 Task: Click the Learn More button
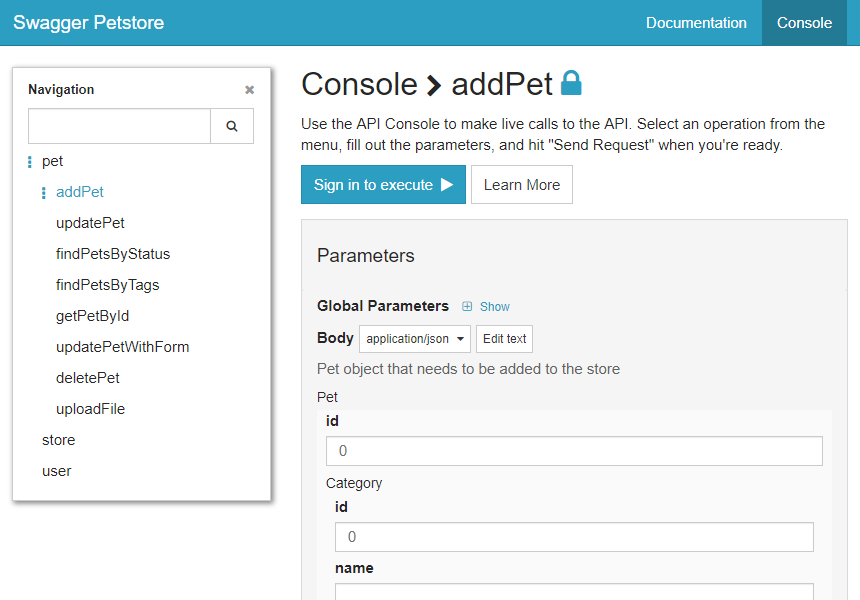[522, 185]
